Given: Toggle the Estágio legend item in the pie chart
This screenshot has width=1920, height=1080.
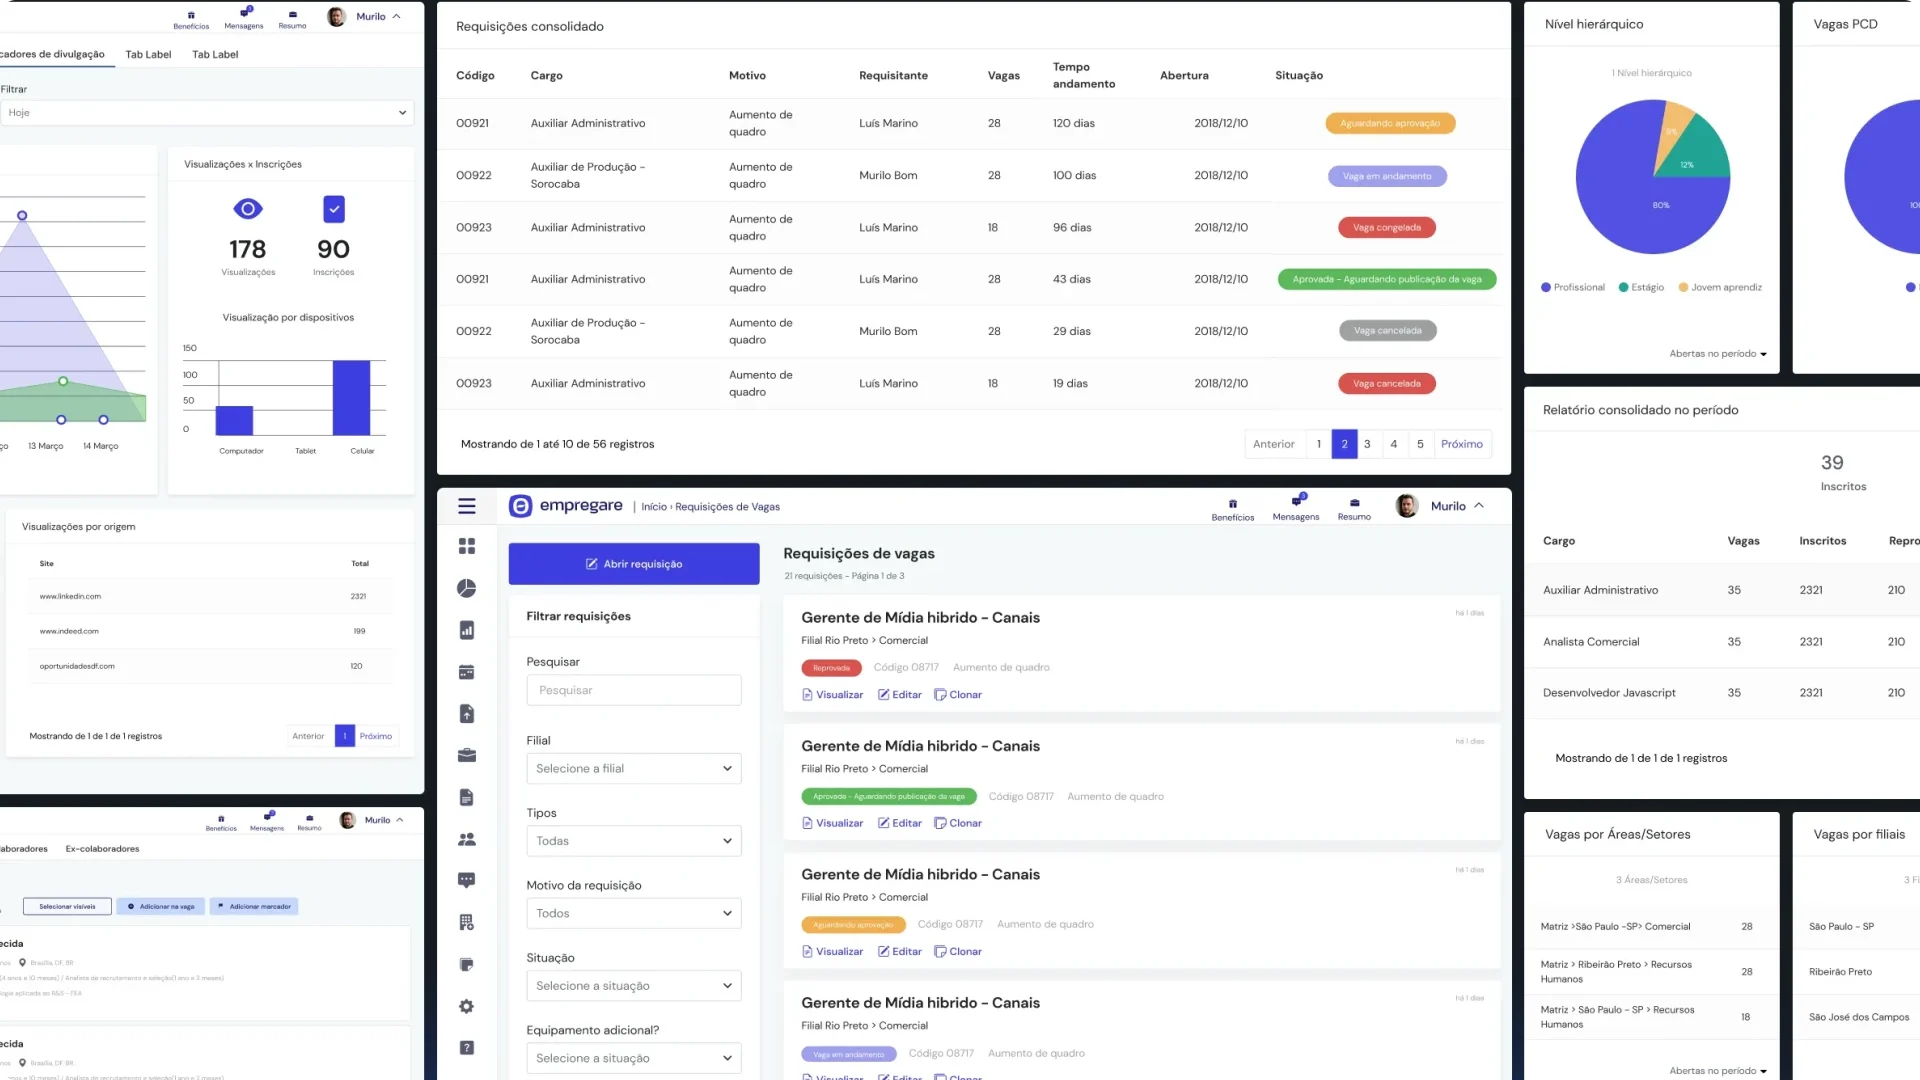Looking at the screenshot, I should (x=1641, y=288).
